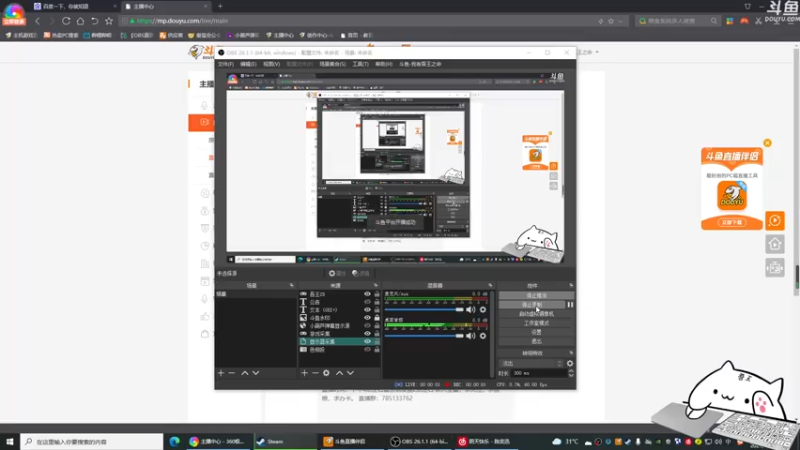Image resolution: width=800 pixels, height=450 pixels.
Task: Click 启动虚拟摄像机 button
Action: (x=536, y=314)
